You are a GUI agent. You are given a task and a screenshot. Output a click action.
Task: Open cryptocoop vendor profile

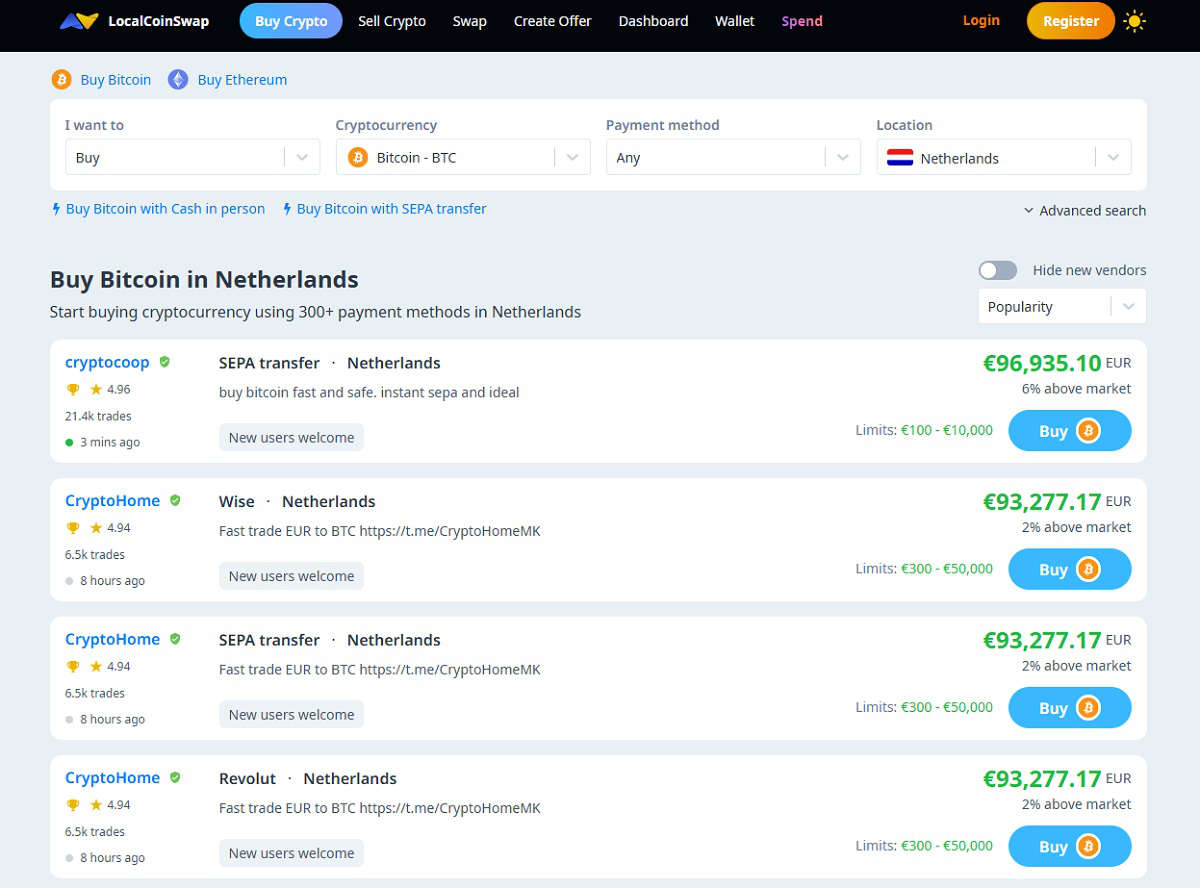(x=107, y=362)
